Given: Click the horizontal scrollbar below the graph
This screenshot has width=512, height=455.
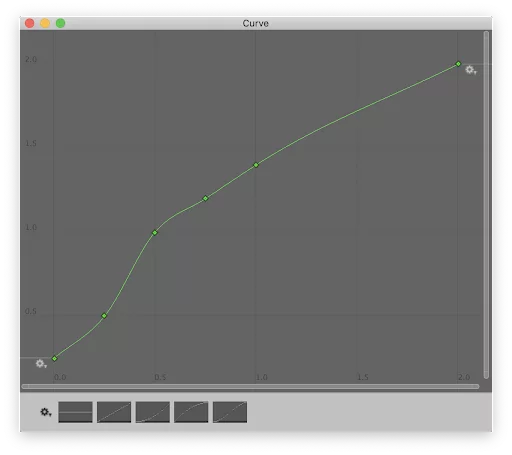Looking at the screenshot, I should coord(250,386).
